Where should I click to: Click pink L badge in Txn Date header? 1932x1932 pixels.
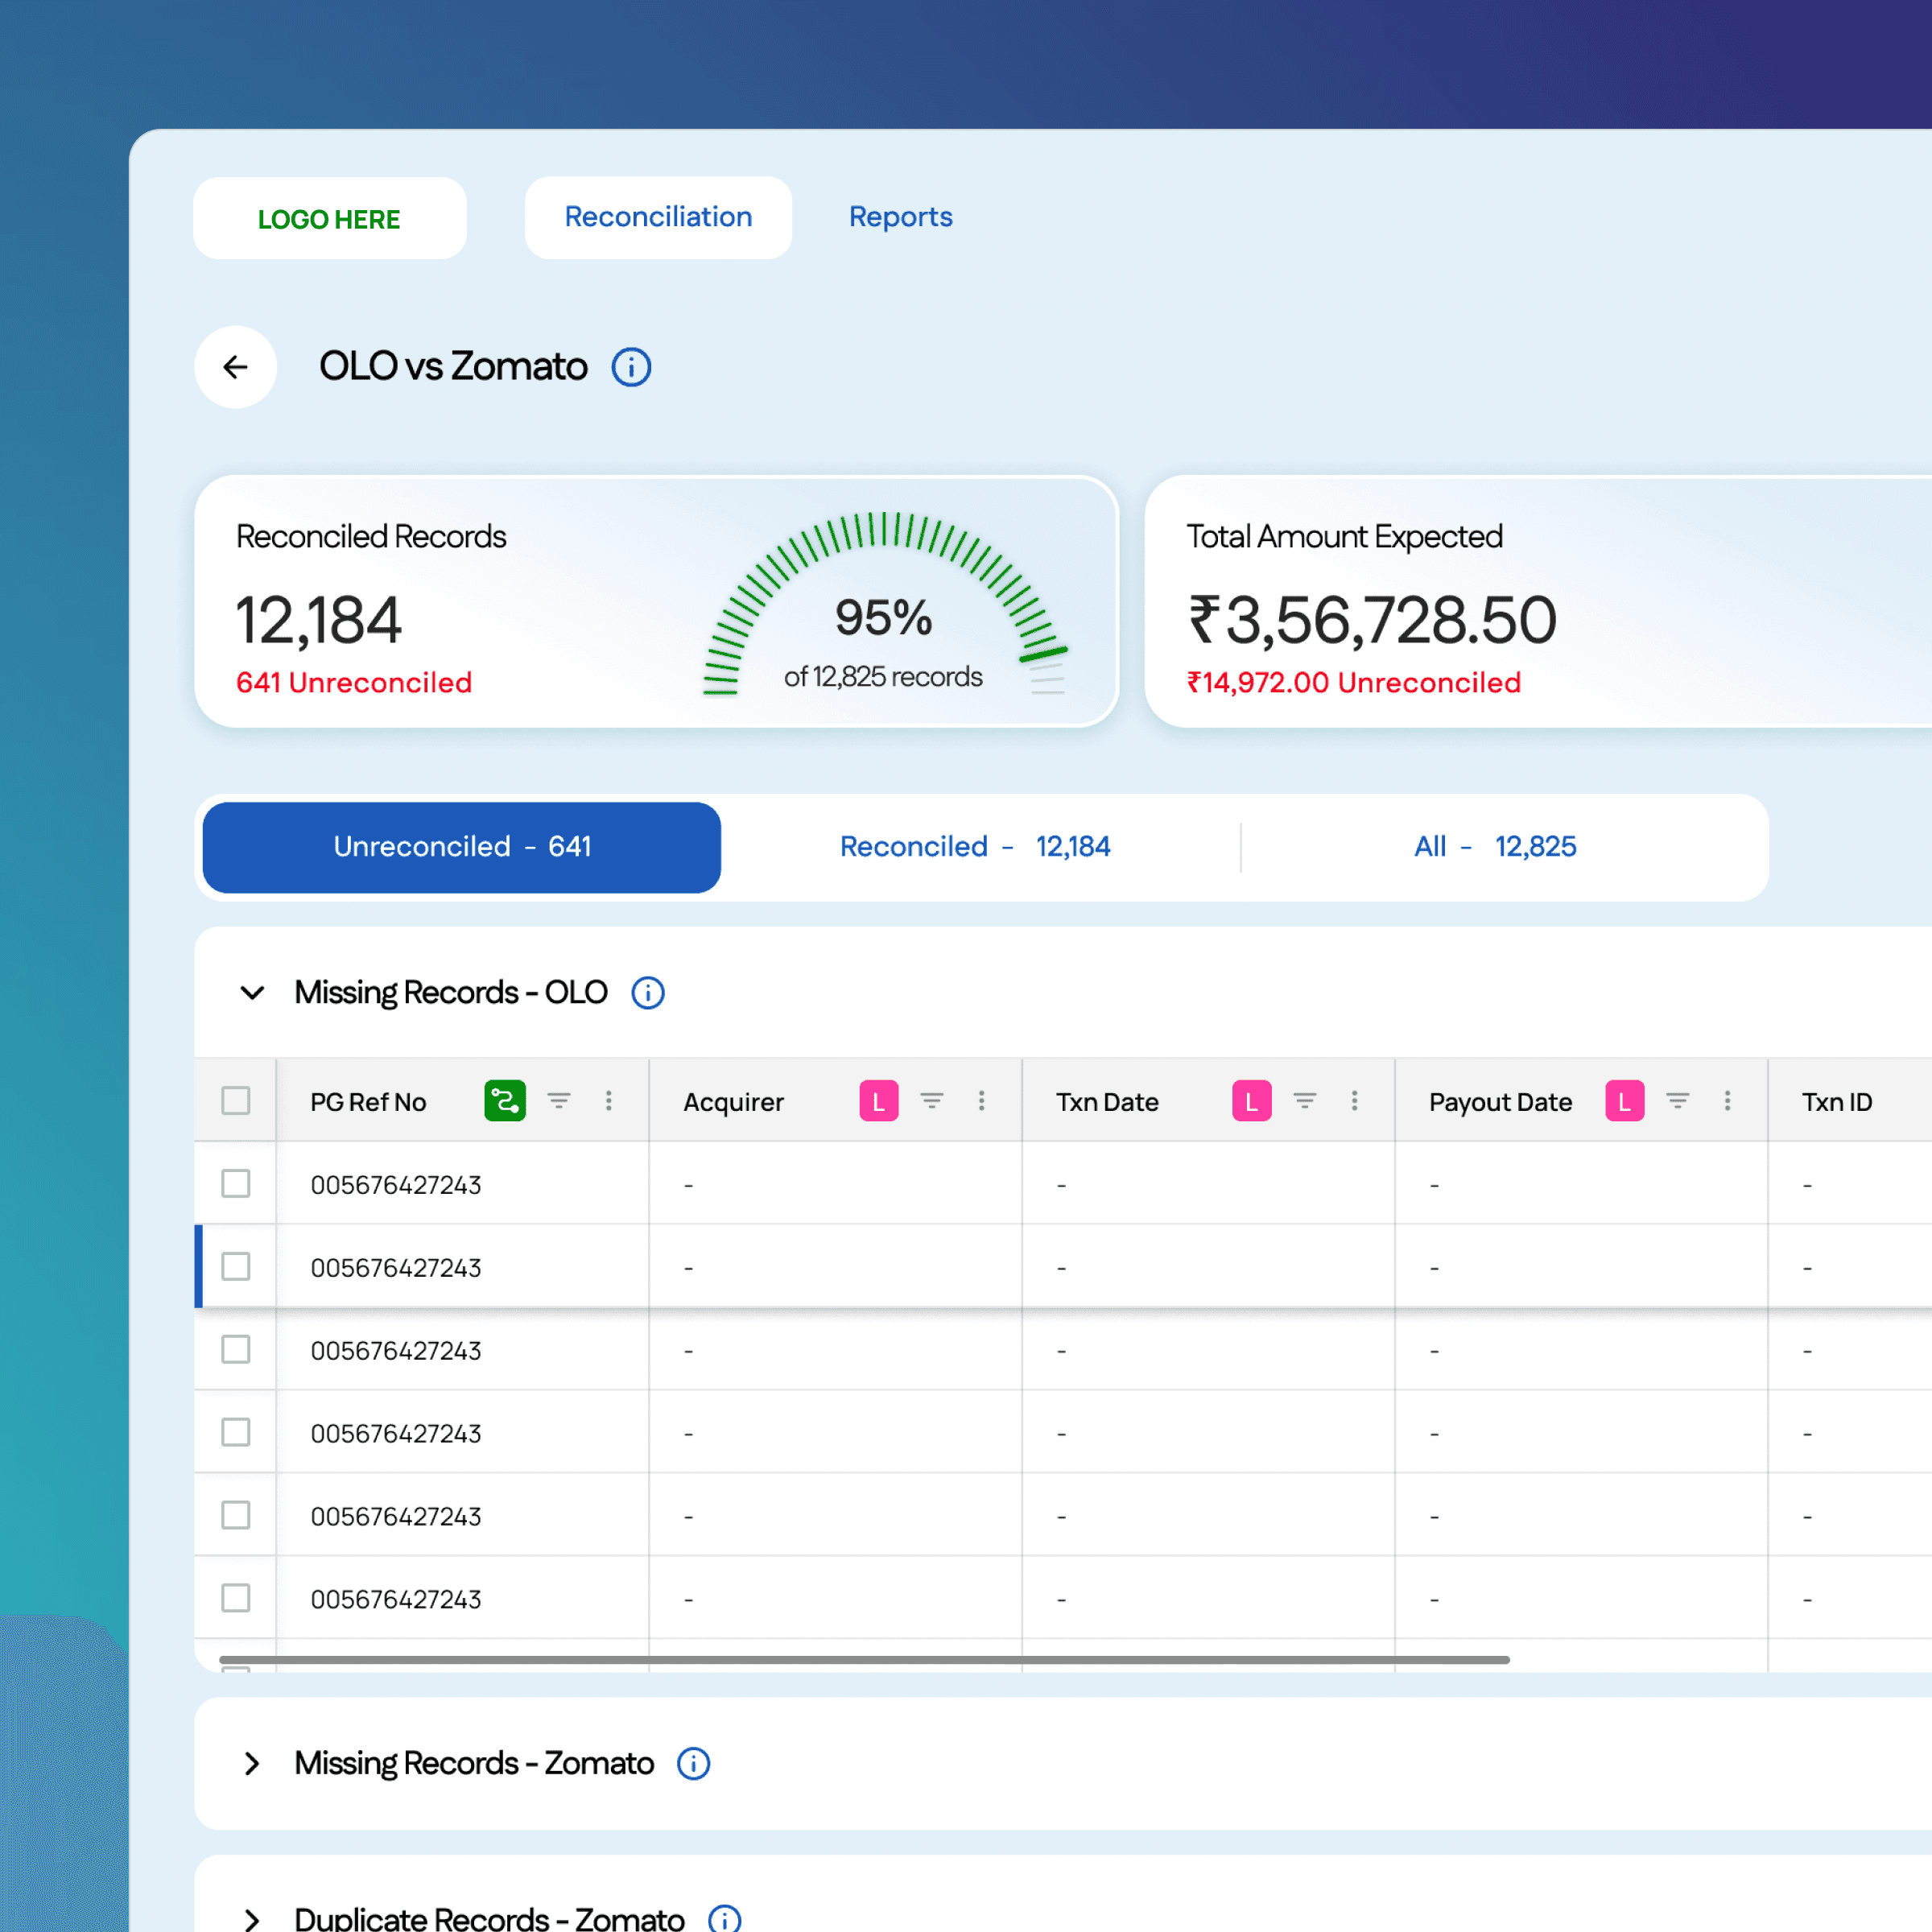[x=1252, y=1101]
